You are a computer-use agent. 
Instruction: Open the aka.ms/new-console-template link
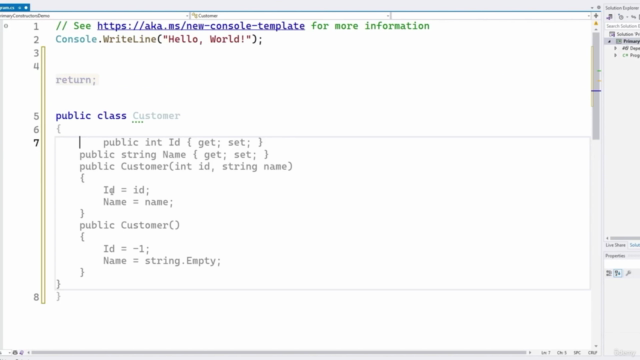pyautogui.click(x=201, y=26)
